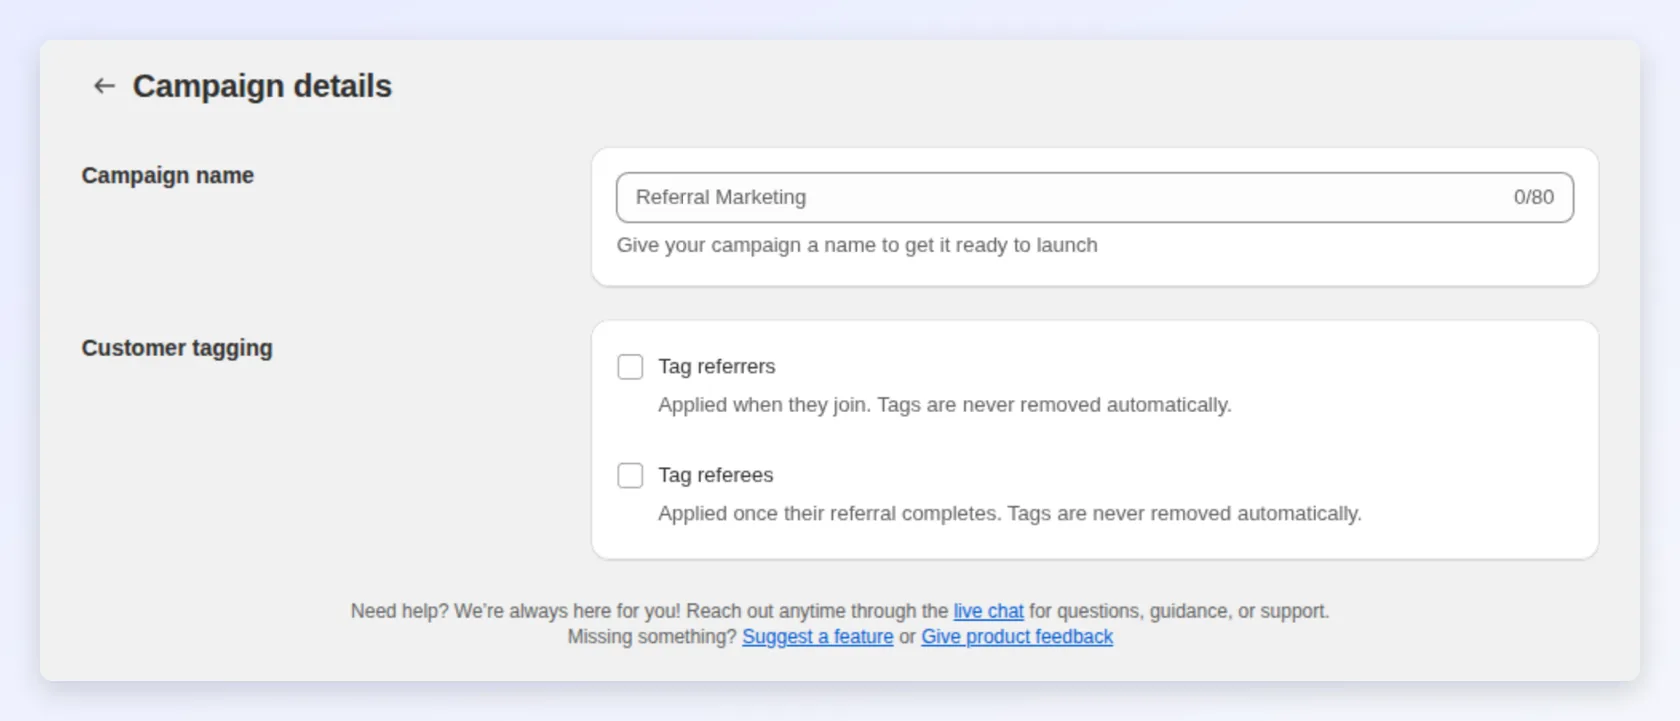The image size is (1680, 721).
Task: Click the 'Applied once their referral completes' description
Action: click(x=1010, y=513)
